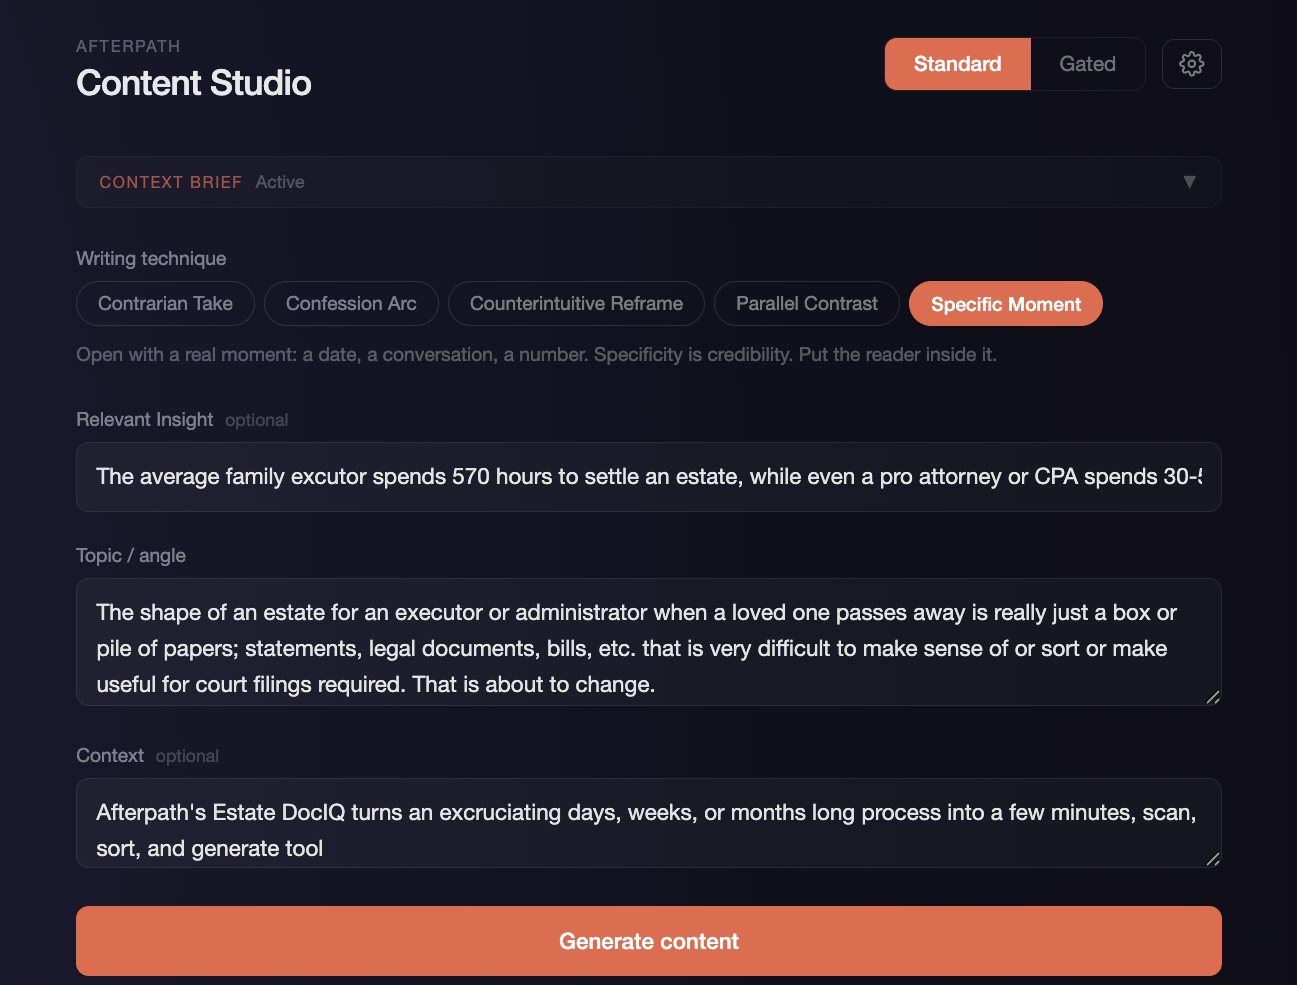
Task: Select the Confession Arc technique
Action: point(351,304)
